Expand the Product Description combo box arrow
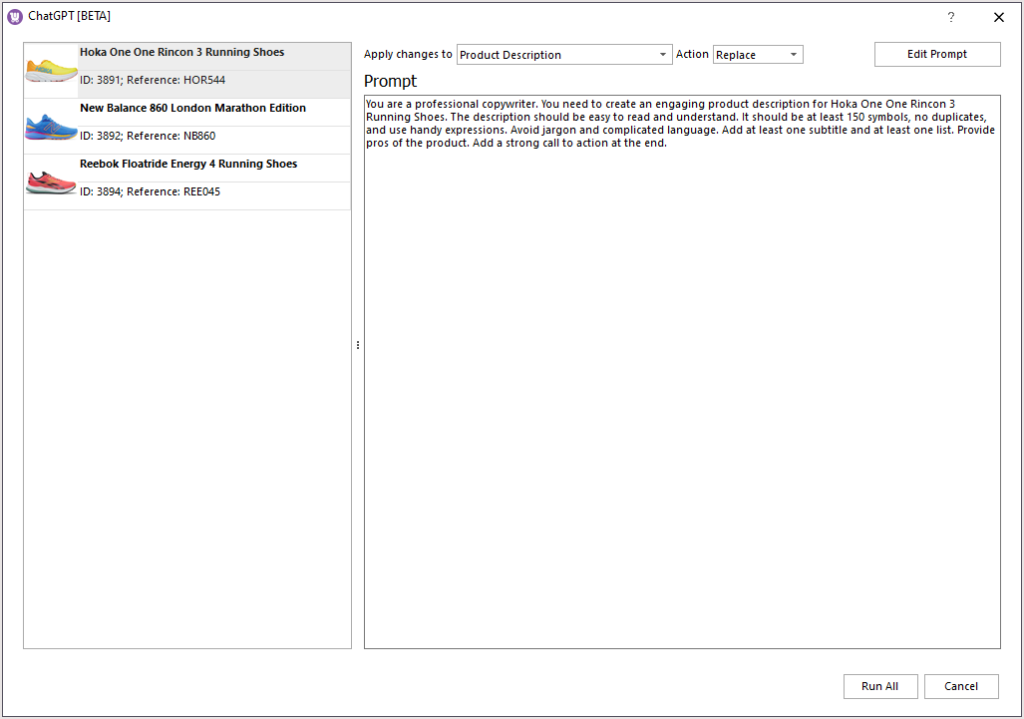Screen dimensions: 1024x719 [662, 54]
